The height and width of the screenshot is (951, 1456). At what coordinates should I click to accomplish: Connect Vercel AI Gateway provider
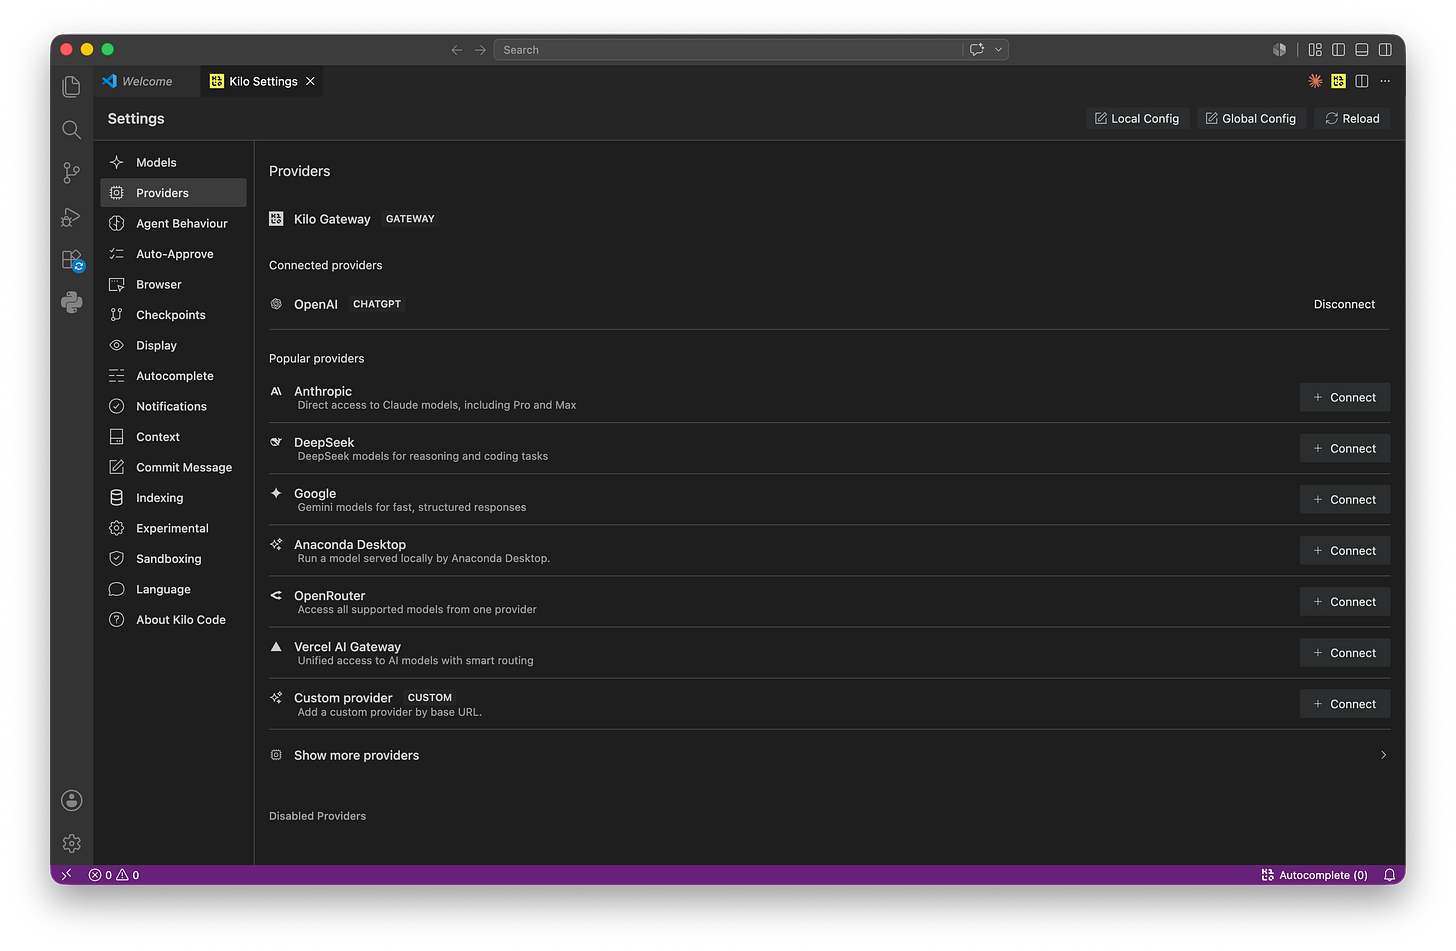(1345, 653)
